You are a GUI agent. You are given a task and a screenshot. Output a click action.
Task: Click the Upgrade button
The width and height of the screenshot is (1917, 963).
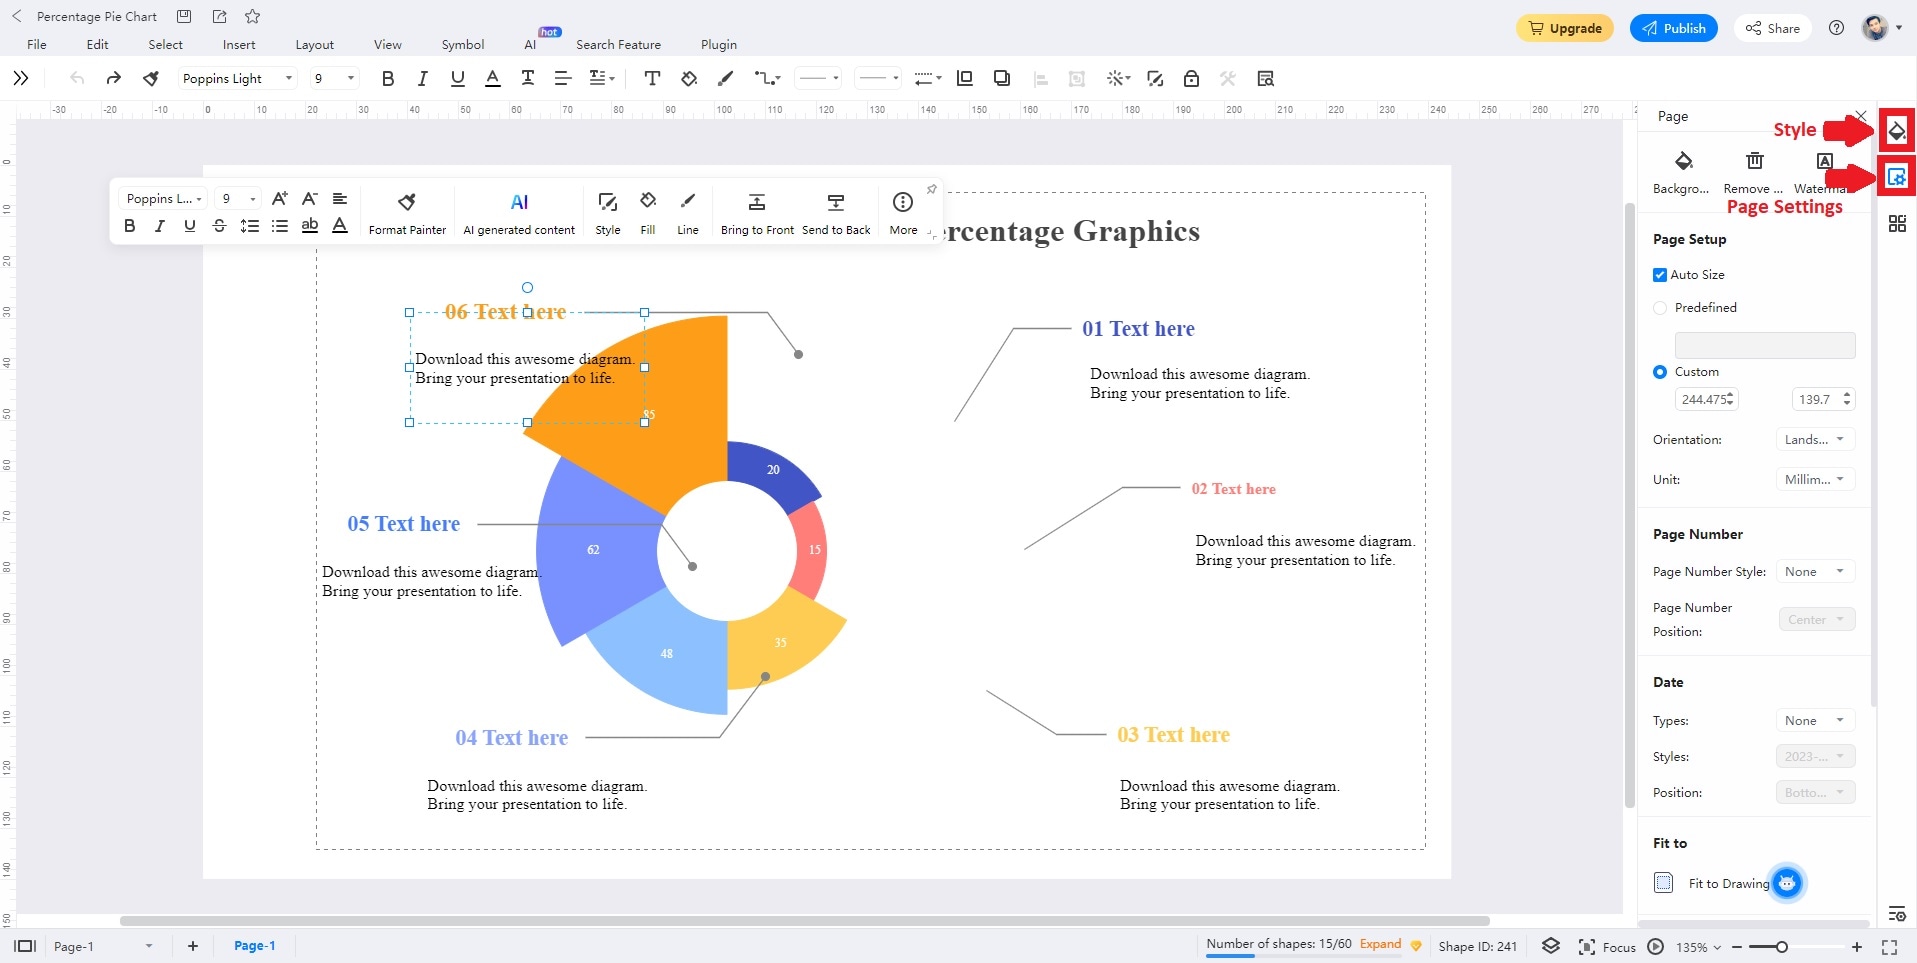(x=1565, y=28)
